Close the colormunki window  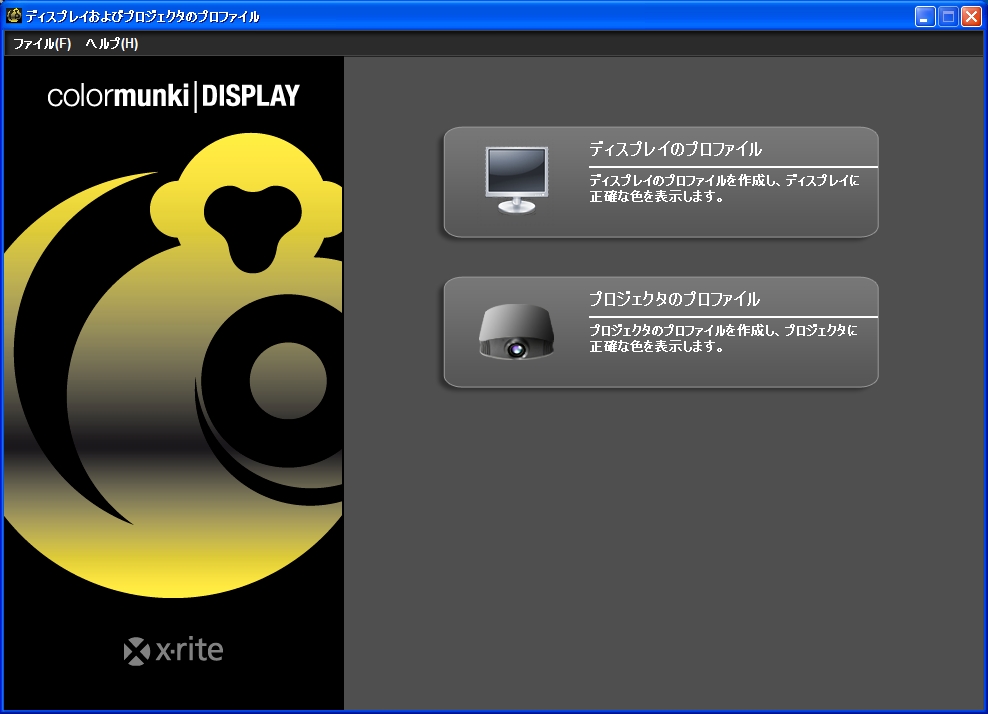coord(971,16)
